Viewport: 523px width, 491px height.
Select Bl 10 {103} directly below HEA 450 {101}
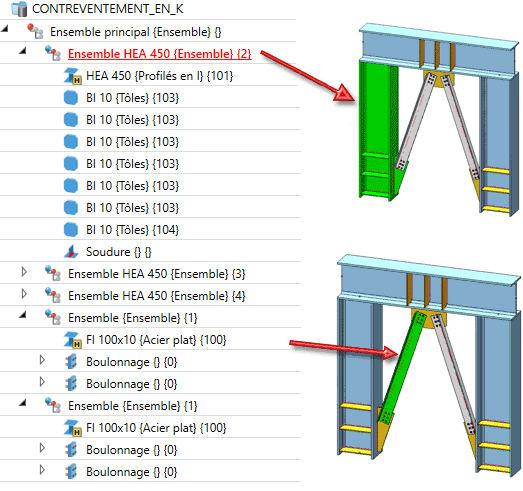coord(132,98)
